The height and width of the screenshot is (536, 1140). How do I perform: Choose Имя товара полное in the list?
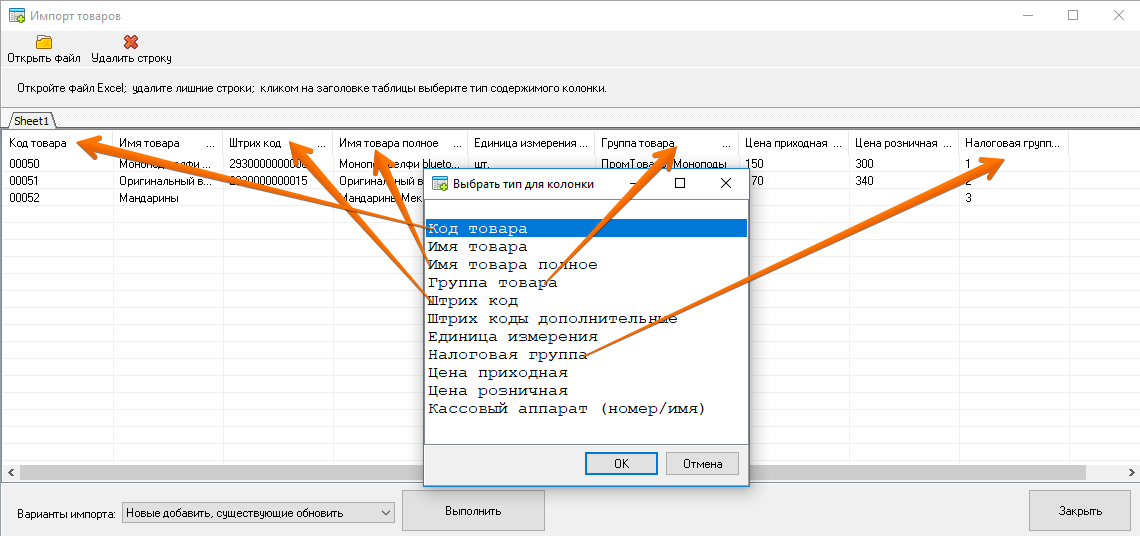coord(586,265)
